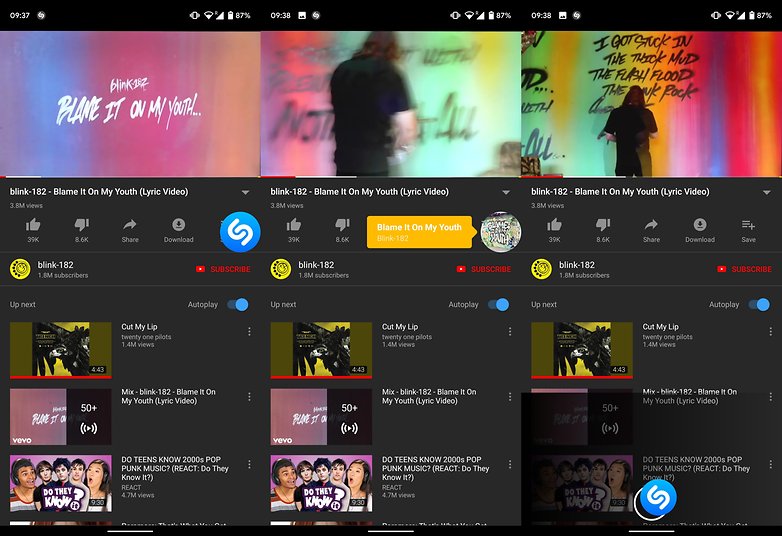The width and height of the screenshot is (782, 536).
Task: Tap SUBSCRIBE button in left screen
Action: tap(223, 269)
